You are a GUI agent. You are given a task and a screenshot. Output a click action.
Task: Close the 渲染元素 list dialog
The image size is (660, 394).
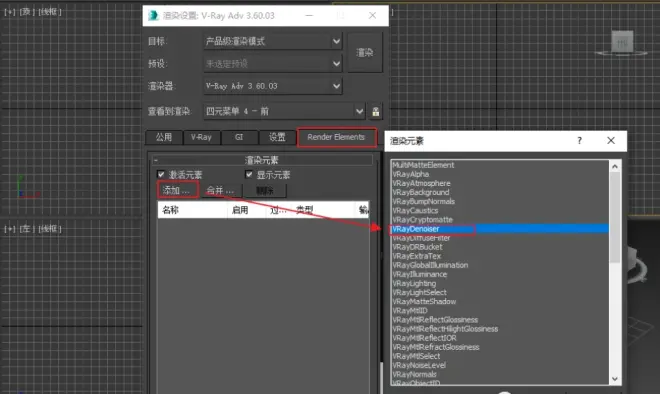pyautogui.click(x=611, y=141)
